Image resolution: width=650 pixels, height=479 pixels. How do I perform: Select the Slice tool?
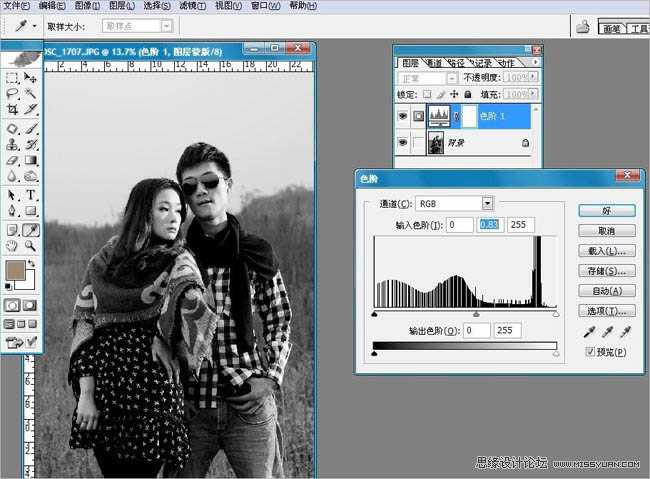[30, 109]
